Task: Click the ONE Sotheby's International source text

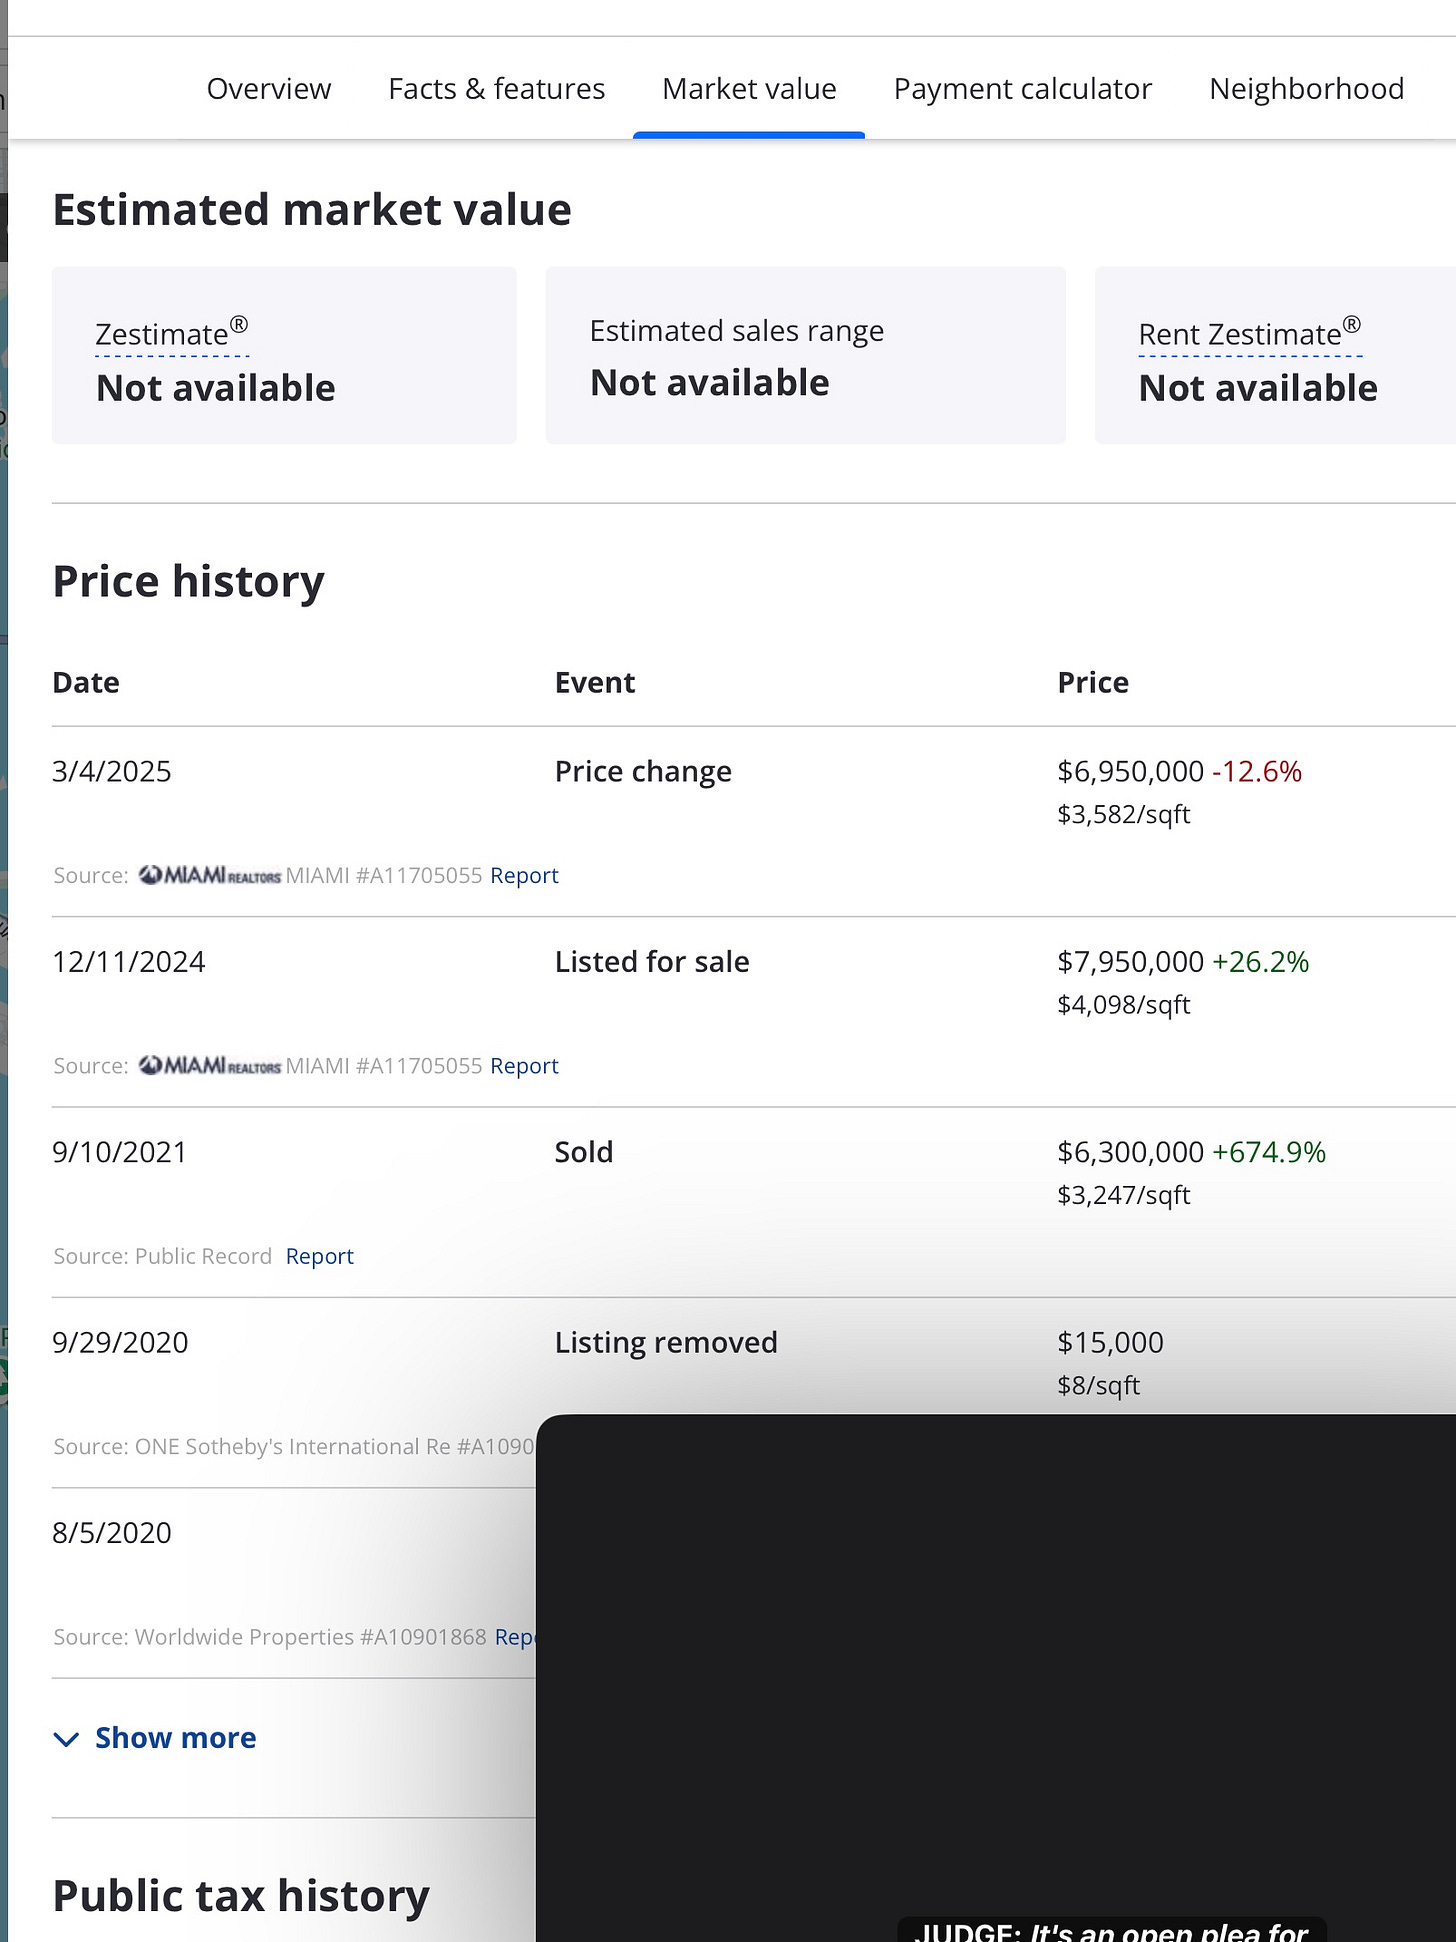Action: pyautogui.click(x=292, y=1447)
